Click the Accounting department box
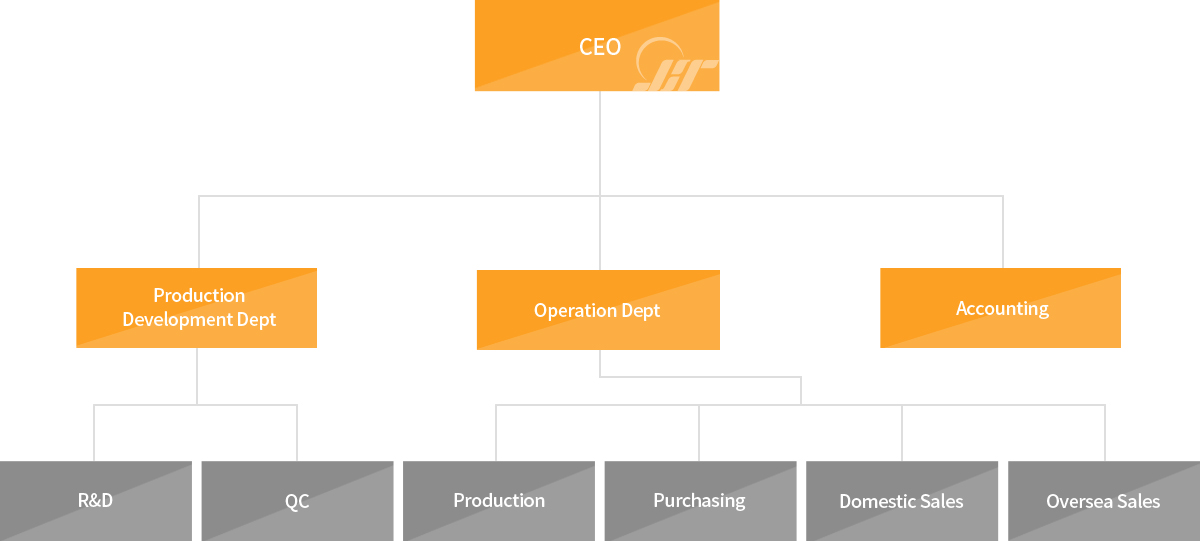 click(x=1000, y=308)
